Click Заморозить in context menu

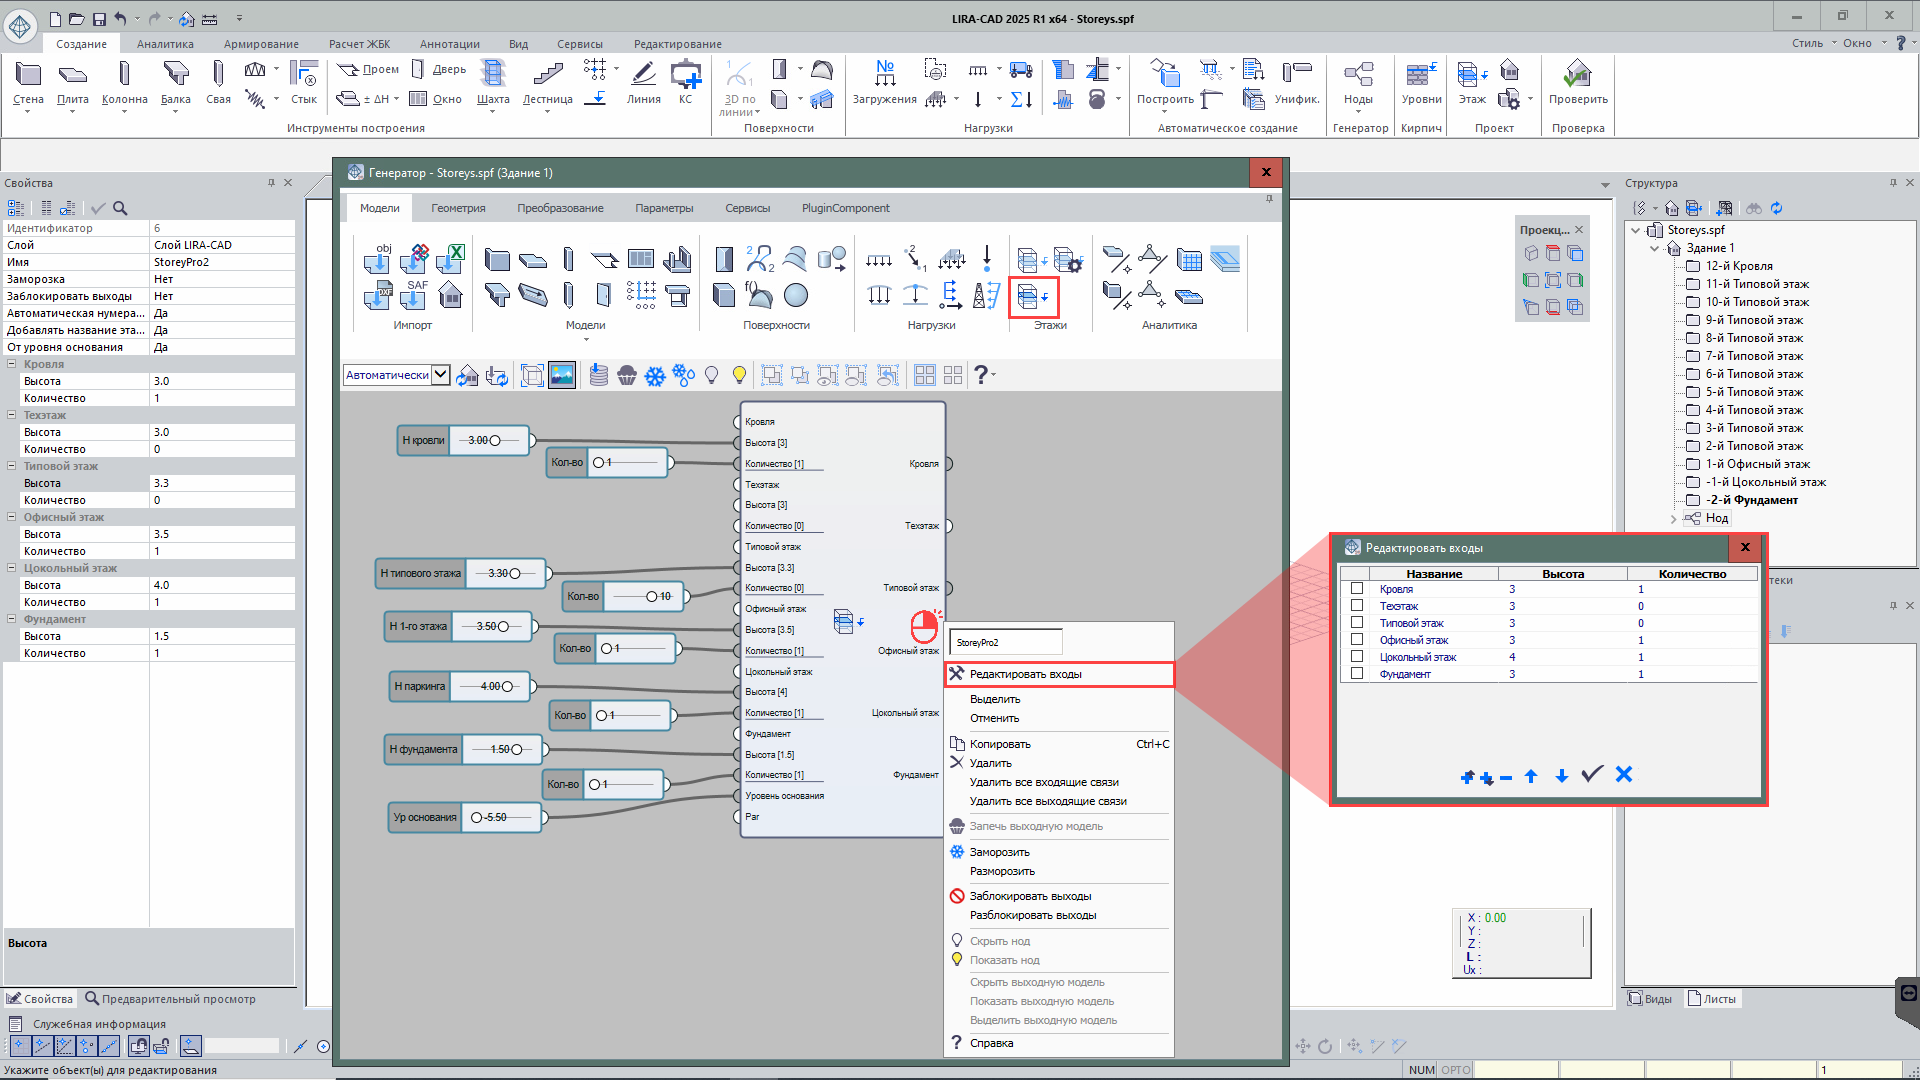click(999, 852)
